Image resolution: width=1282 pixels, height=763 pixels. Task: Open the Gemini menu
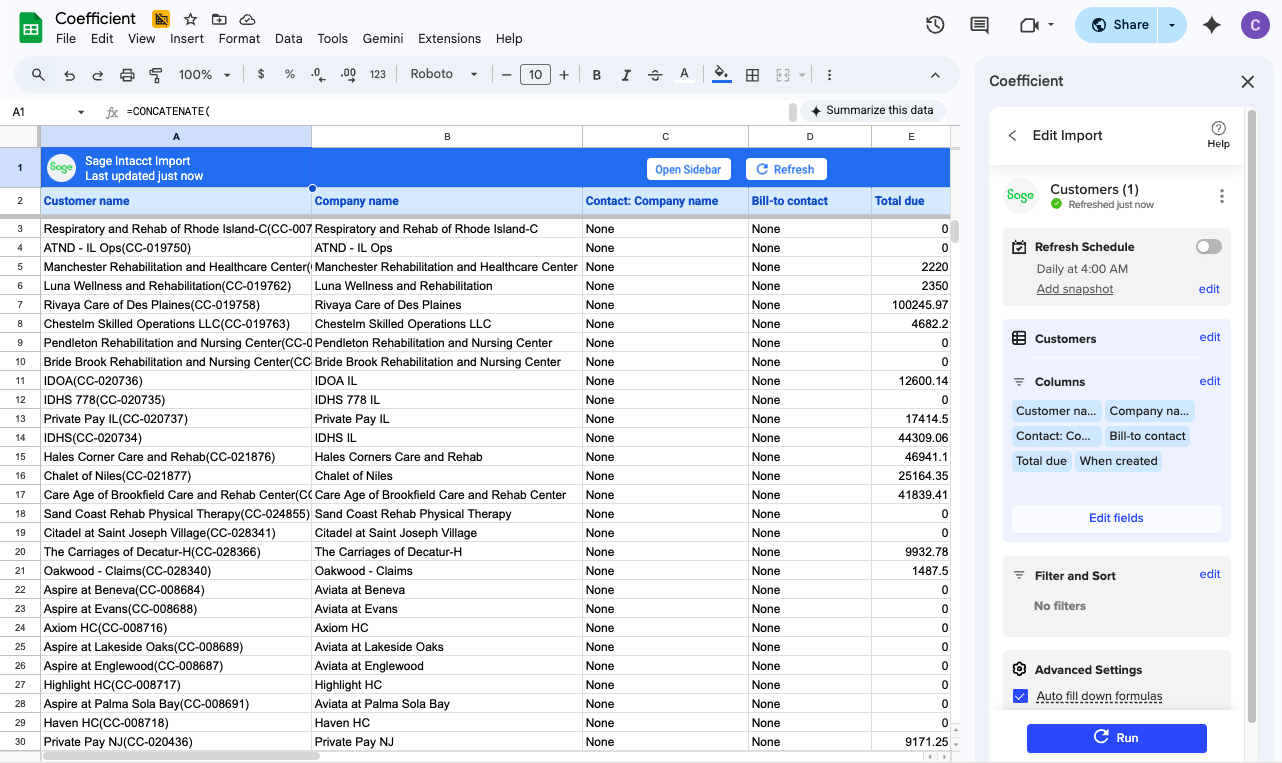click(x=383, y=38)
